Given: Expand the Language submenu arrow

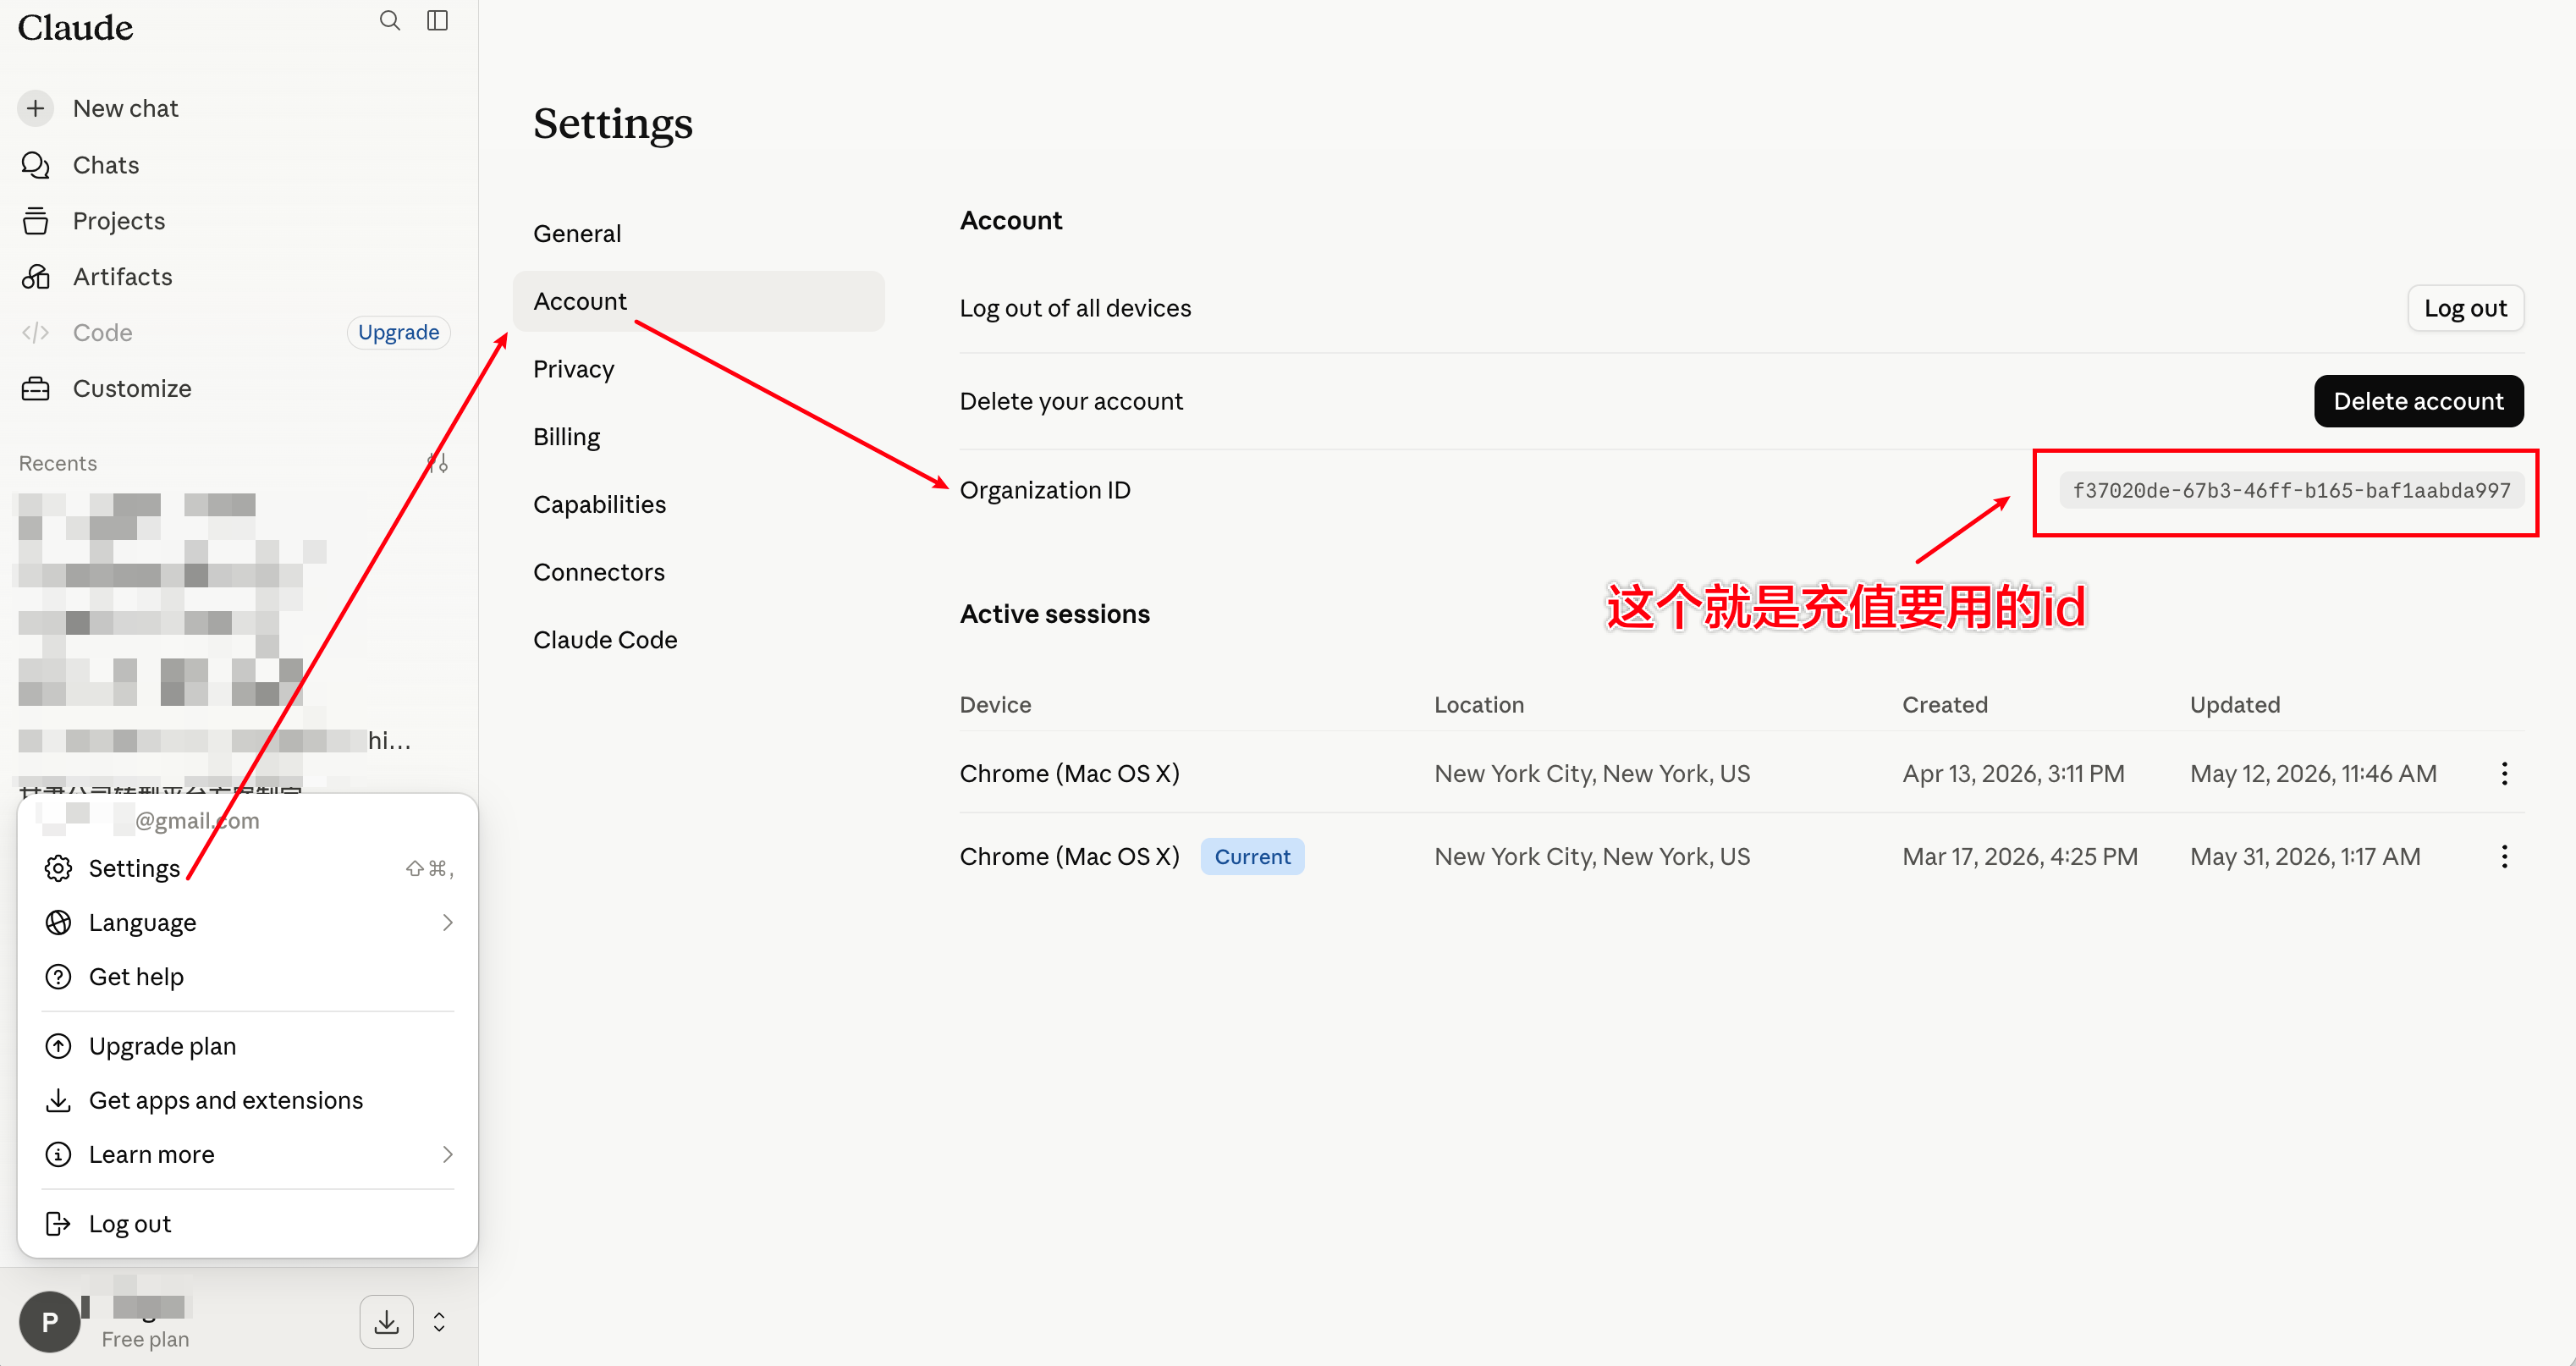Looking at the screenshot, I should coord(447,922).
